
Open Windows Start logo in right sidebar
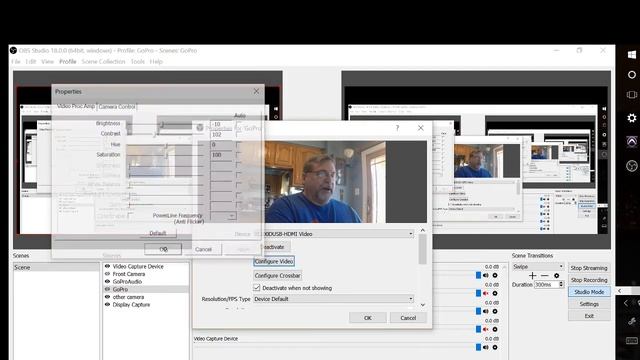[x=631, y=55]
